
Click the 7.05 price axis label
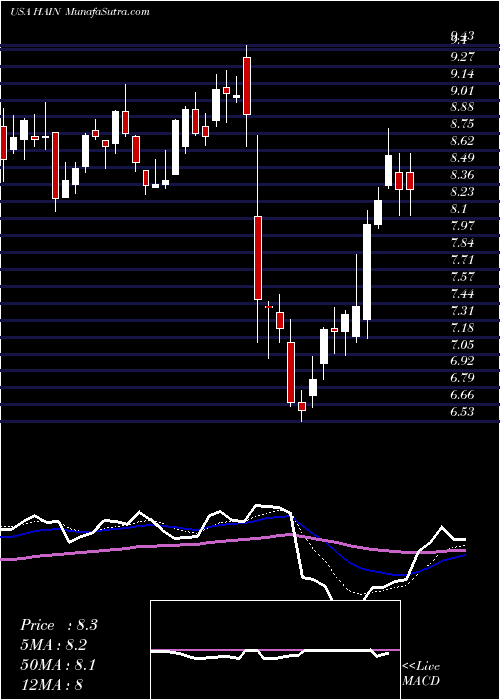[x=462, y=344]
